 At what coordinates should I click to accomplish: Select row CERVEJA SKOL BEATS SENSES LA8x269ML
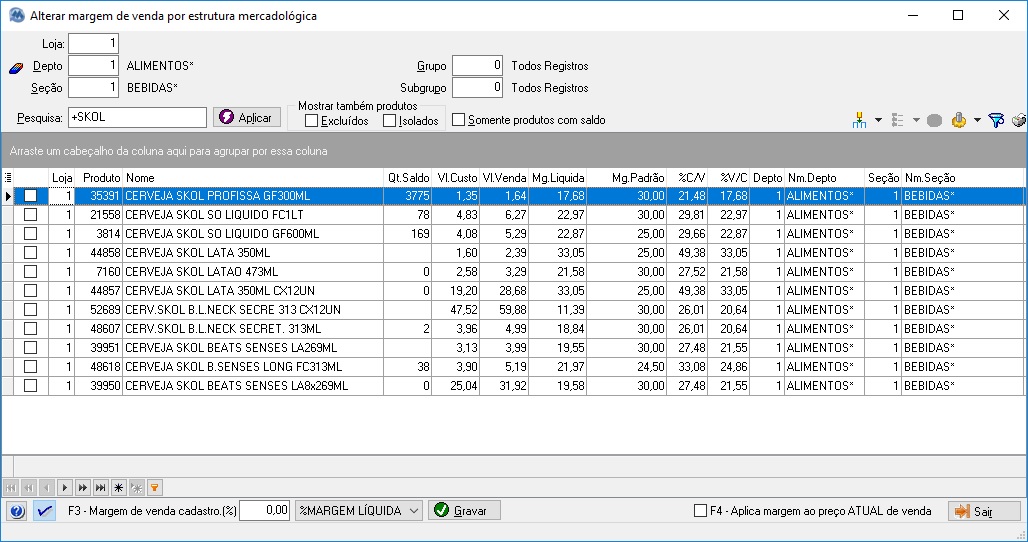pos(513,386)
